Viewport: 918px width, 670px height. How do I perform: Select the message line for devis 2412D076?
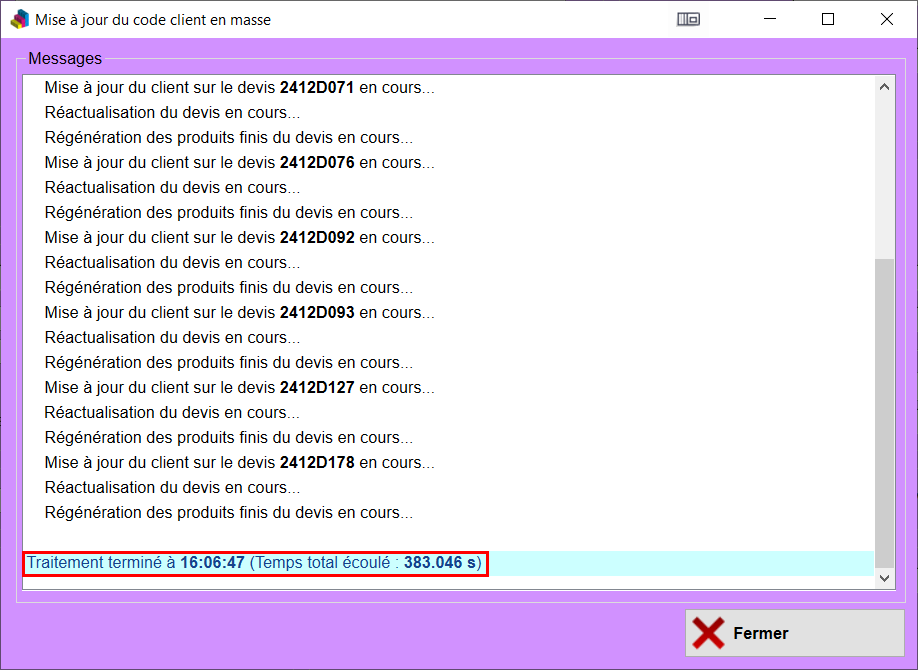tap(239, 163)
